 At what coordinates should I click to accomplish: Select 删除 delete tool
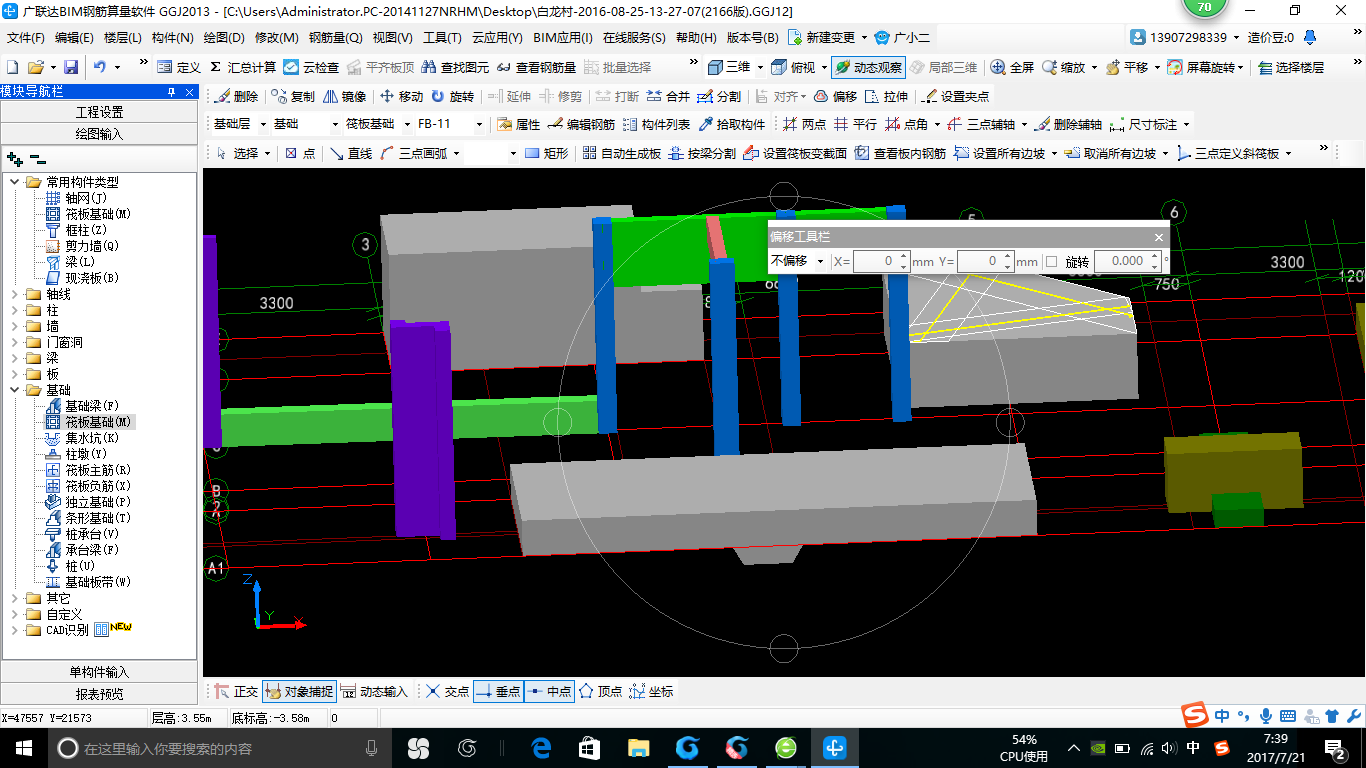coord(236,96)
